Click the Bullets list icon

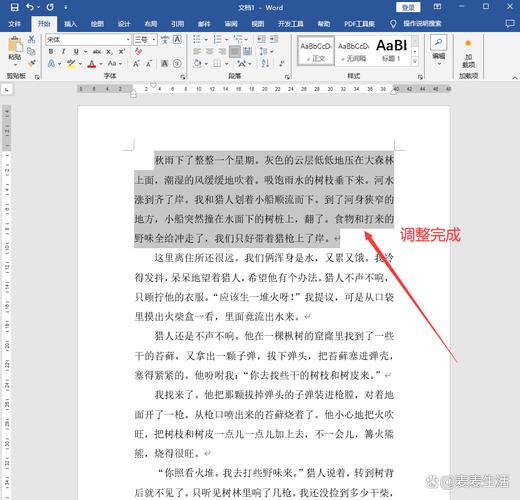point(197,40)
